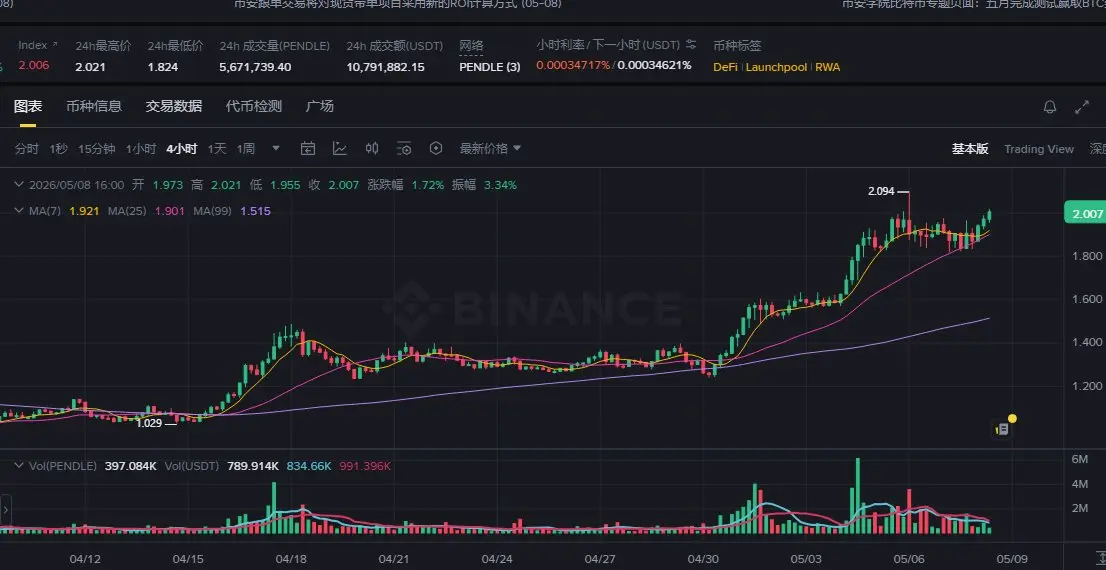Screen dimensions: 1106x570
Task: Click the 1.600 price axis label
Action: [1086, 299]
